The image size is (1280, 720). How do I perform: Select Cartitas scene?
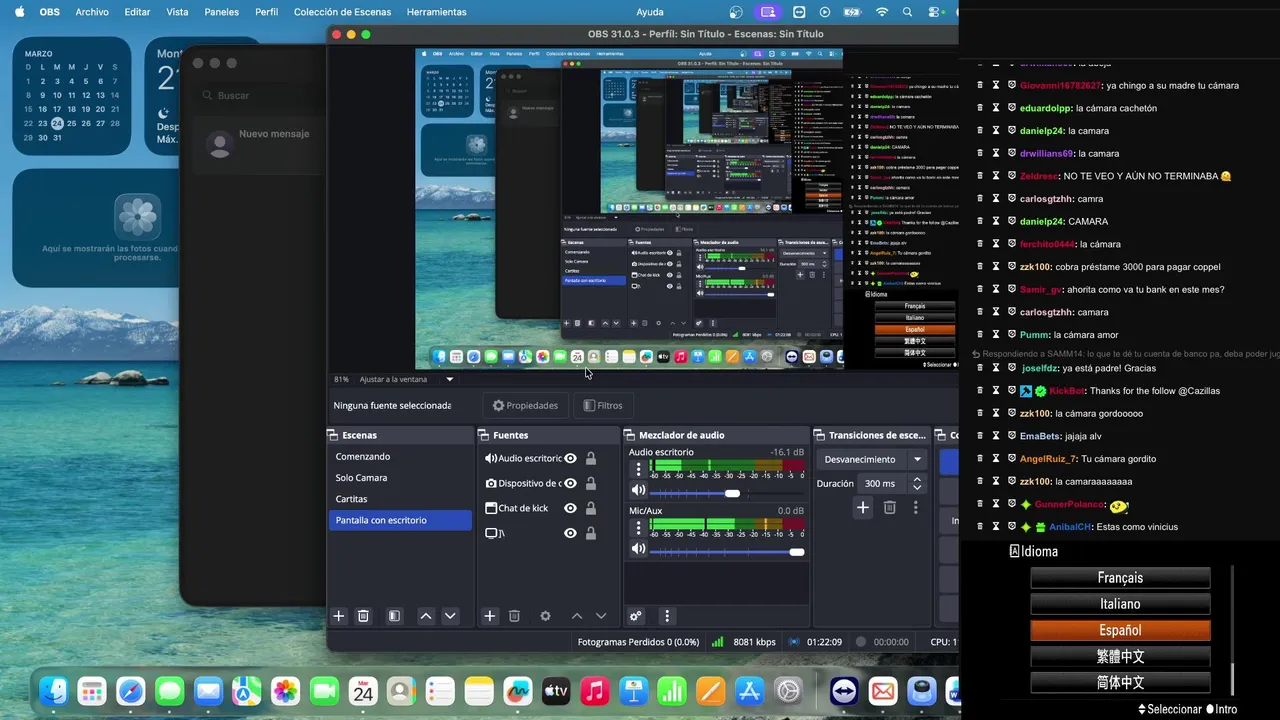point(400,499)
